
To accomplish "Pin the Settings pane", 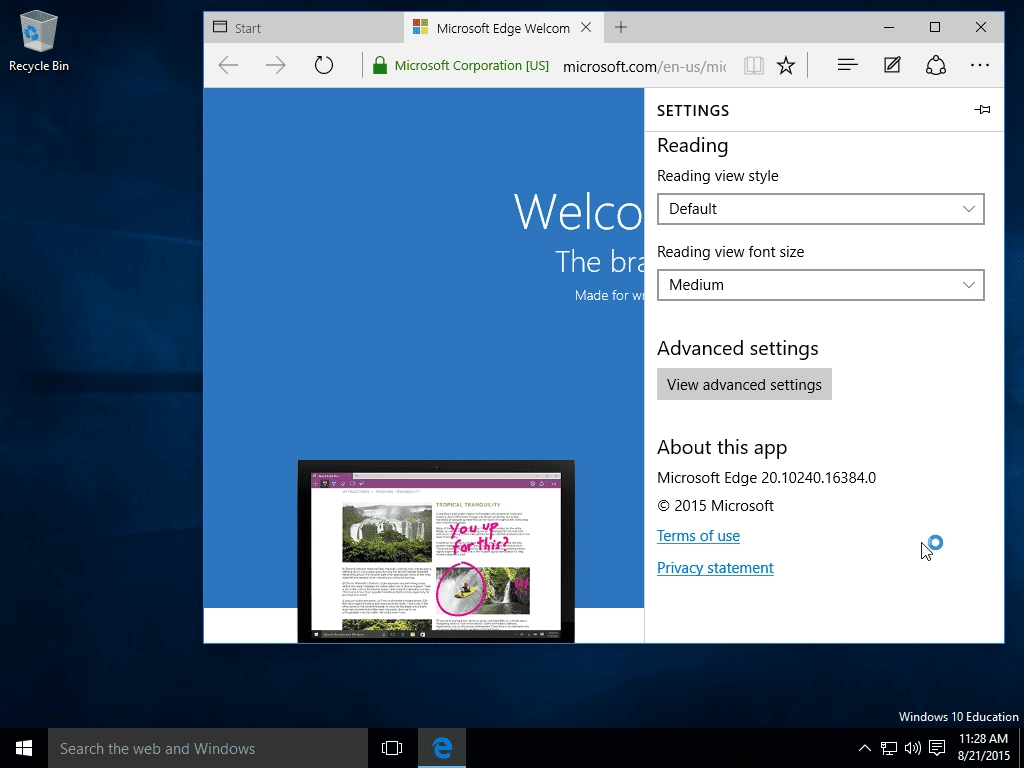I will point(982,110).
